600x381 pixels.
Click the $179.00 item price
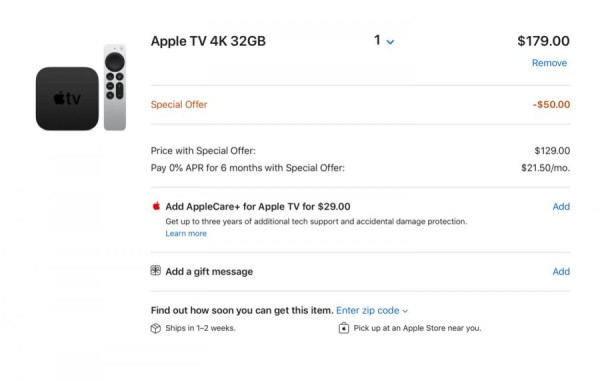(x=543, y=41)
